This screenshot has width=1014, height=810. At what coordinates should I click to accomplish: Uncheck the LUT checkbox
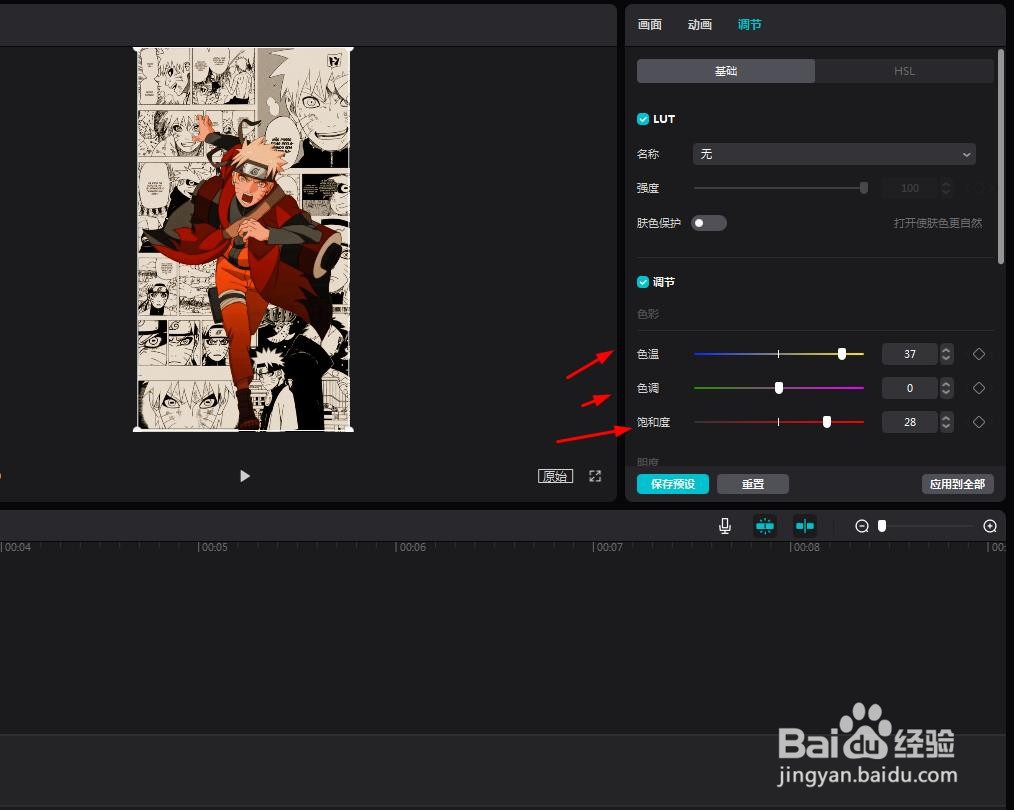(643, 119)
